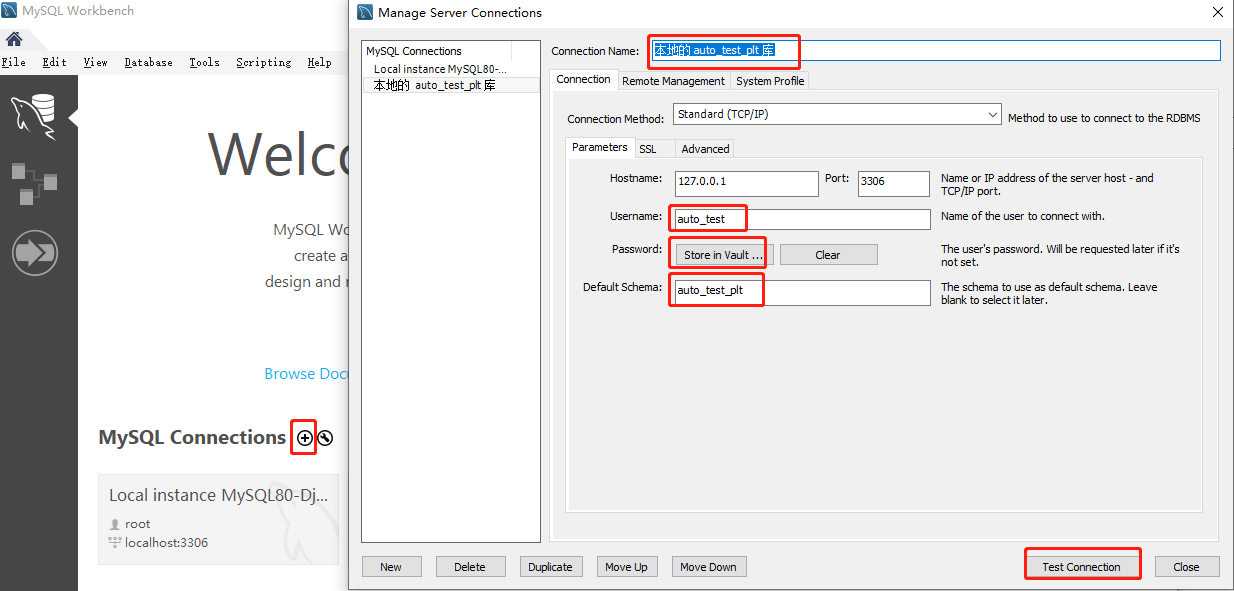Screen dimensions: 1234x591
Task: Add a new MySQL connection with plus icon
Action: (304, 438)
